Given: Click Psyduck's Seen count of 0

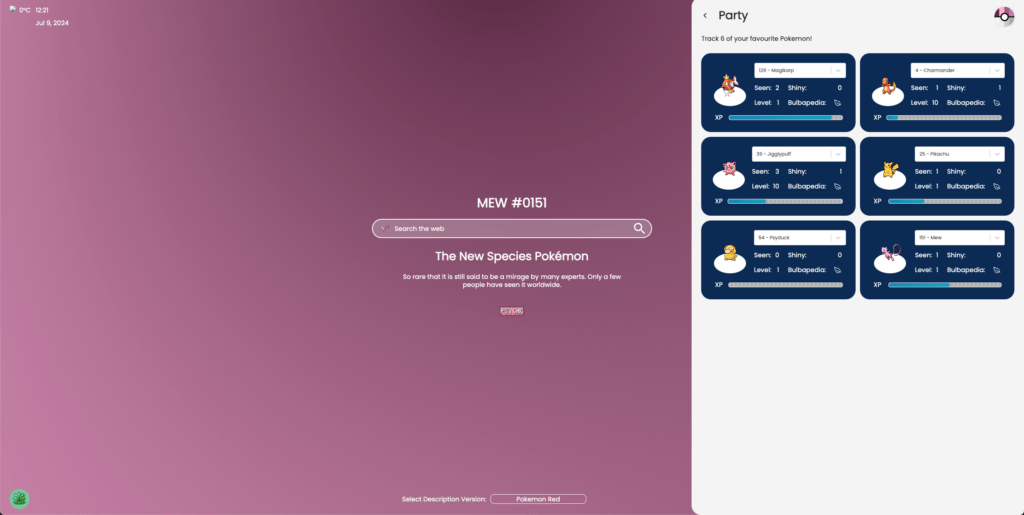Looking at the screenshot, I should click(x=777, y=255).
